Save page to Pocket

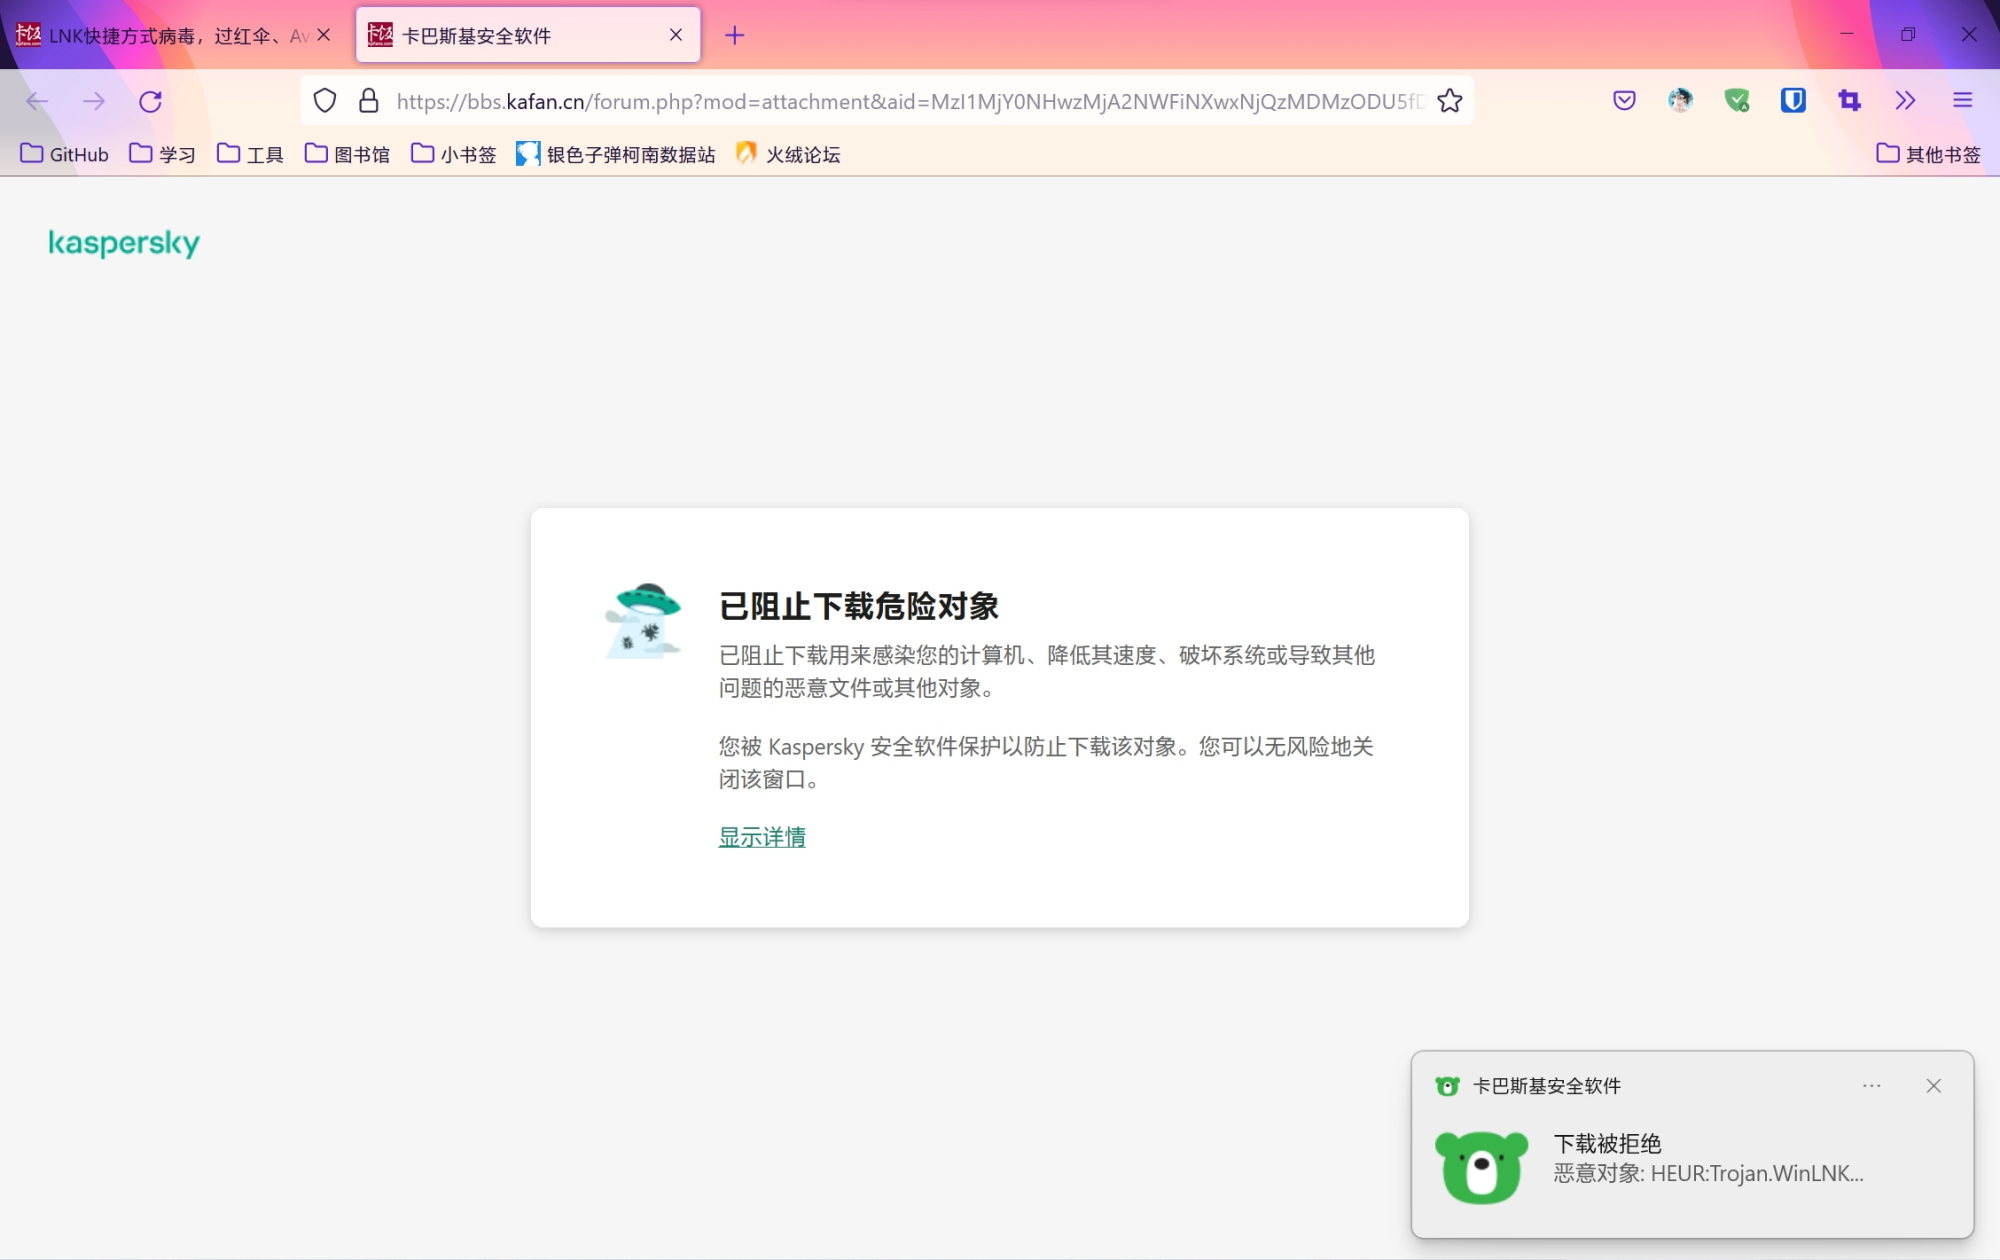click(x=1624, y=100)
